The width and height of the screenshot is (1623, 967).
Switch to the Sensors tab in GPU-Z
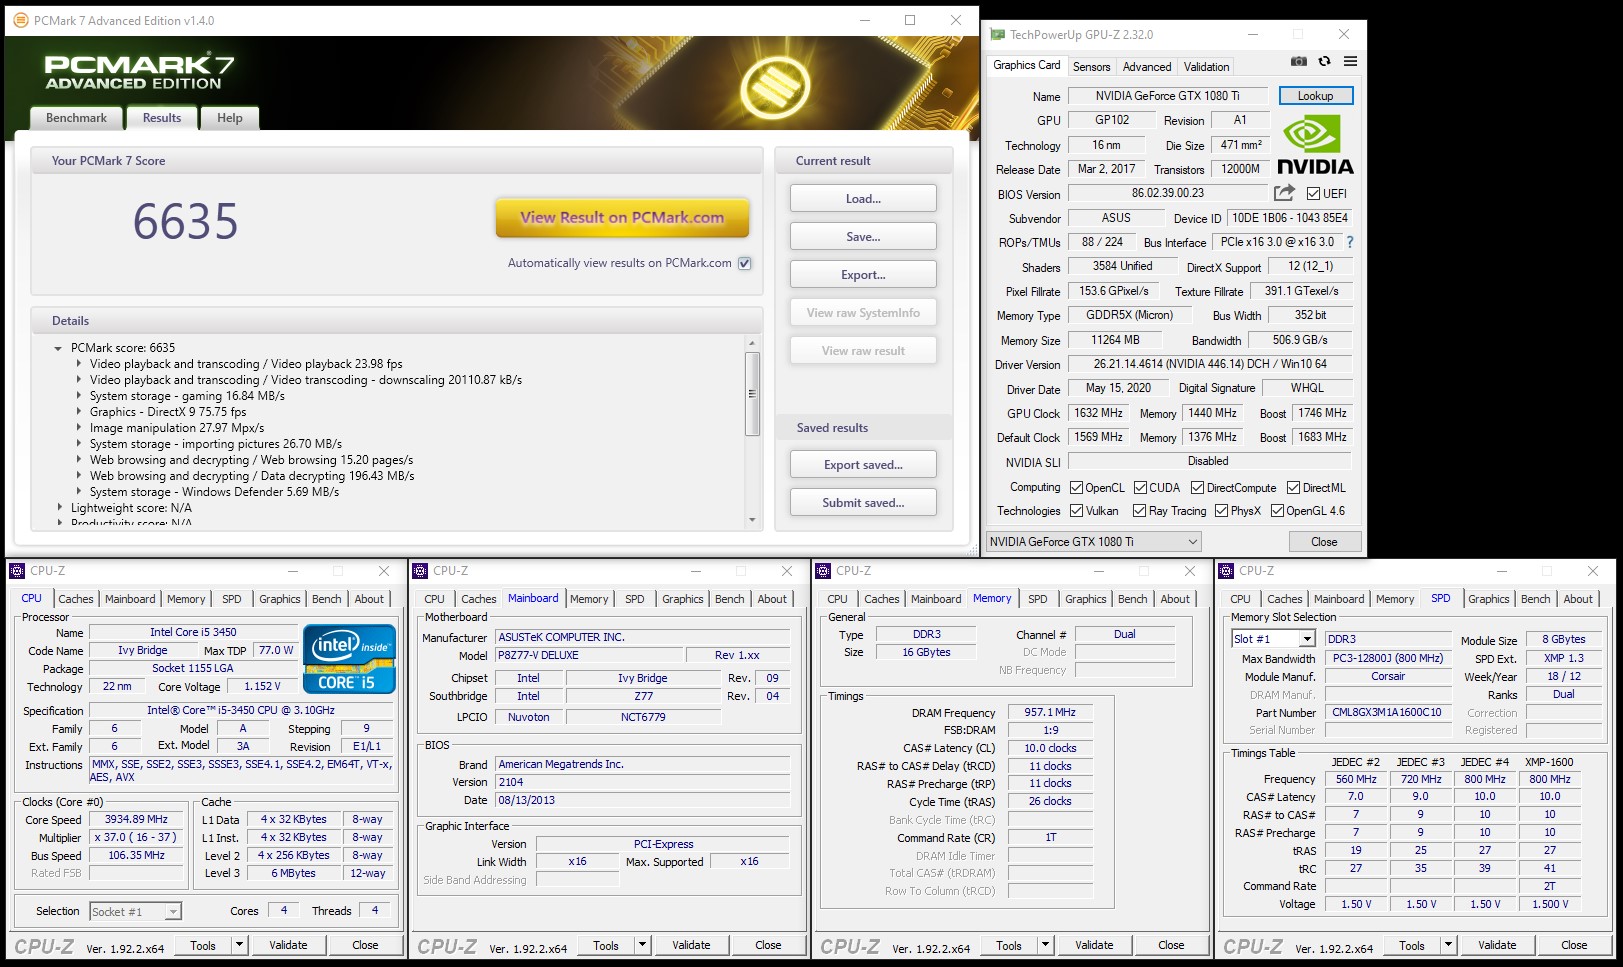(x=1091, y=67)
